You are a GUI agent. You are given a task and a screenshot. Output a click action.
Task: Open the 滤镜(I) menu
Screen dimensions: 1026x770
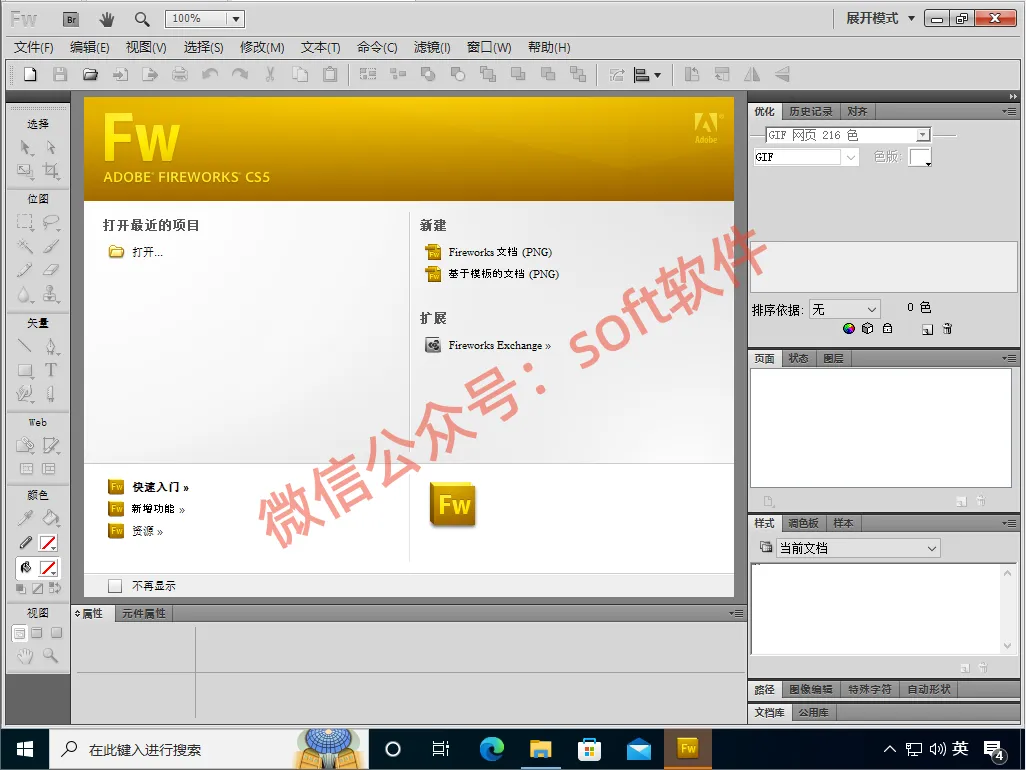pyautogui.click(x=432, y=48)
